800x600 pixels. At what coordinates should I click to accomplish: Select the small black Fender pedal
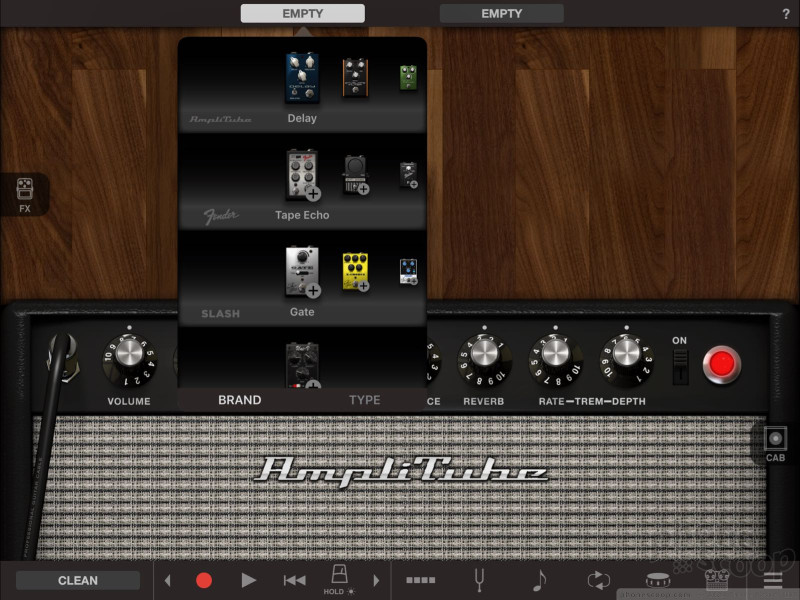click(x=408, y=174)
